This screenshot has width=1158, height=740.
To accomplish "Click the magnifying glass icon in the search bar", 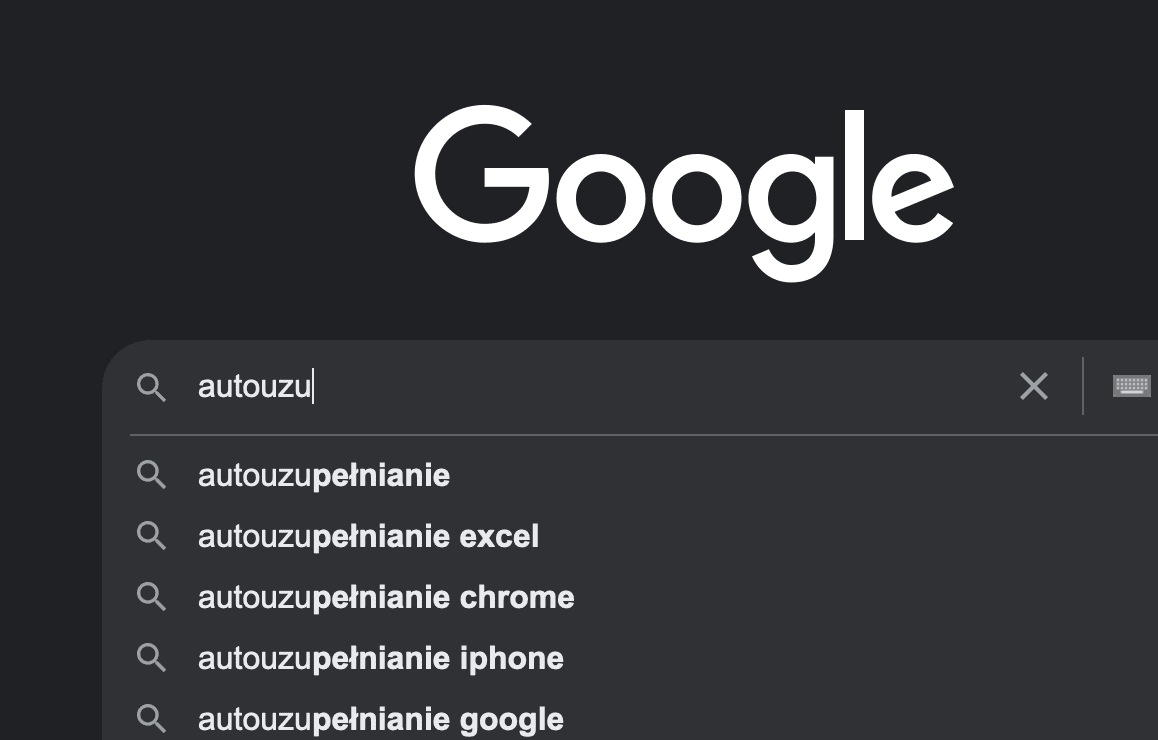I will pos(152,387).
